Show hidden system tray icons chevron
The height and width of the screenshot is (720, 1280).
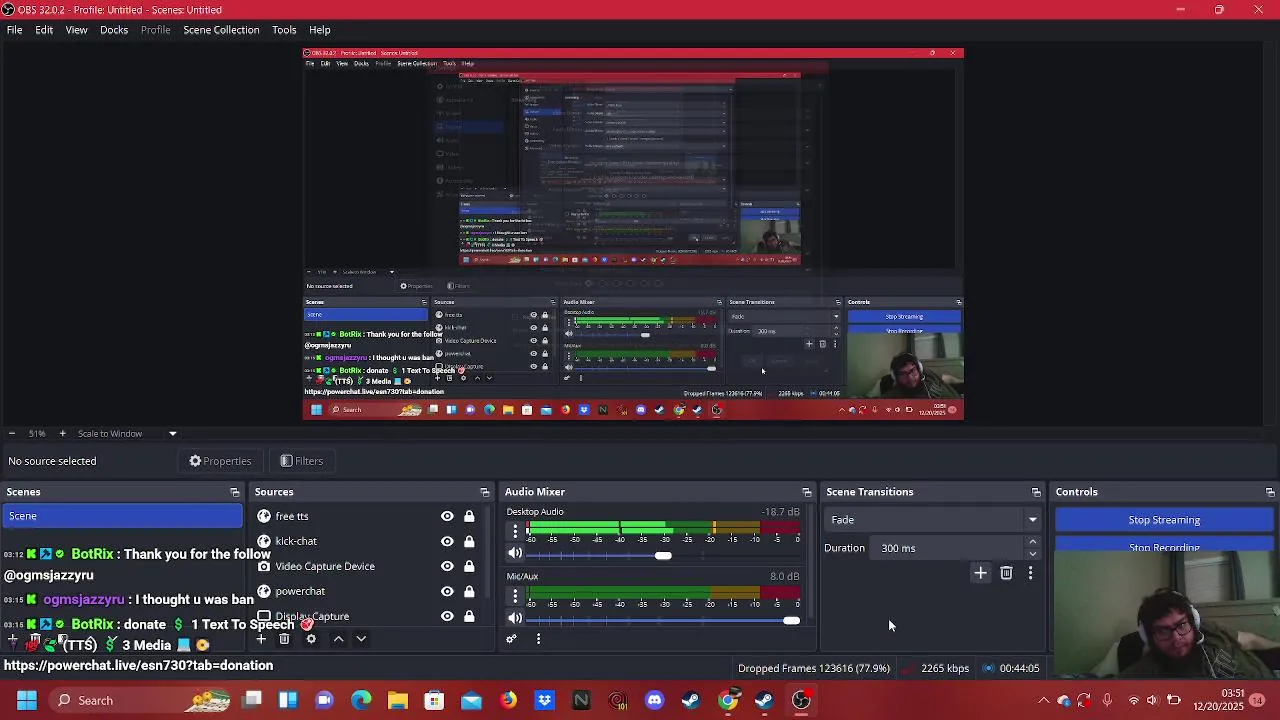[1044, 700]
